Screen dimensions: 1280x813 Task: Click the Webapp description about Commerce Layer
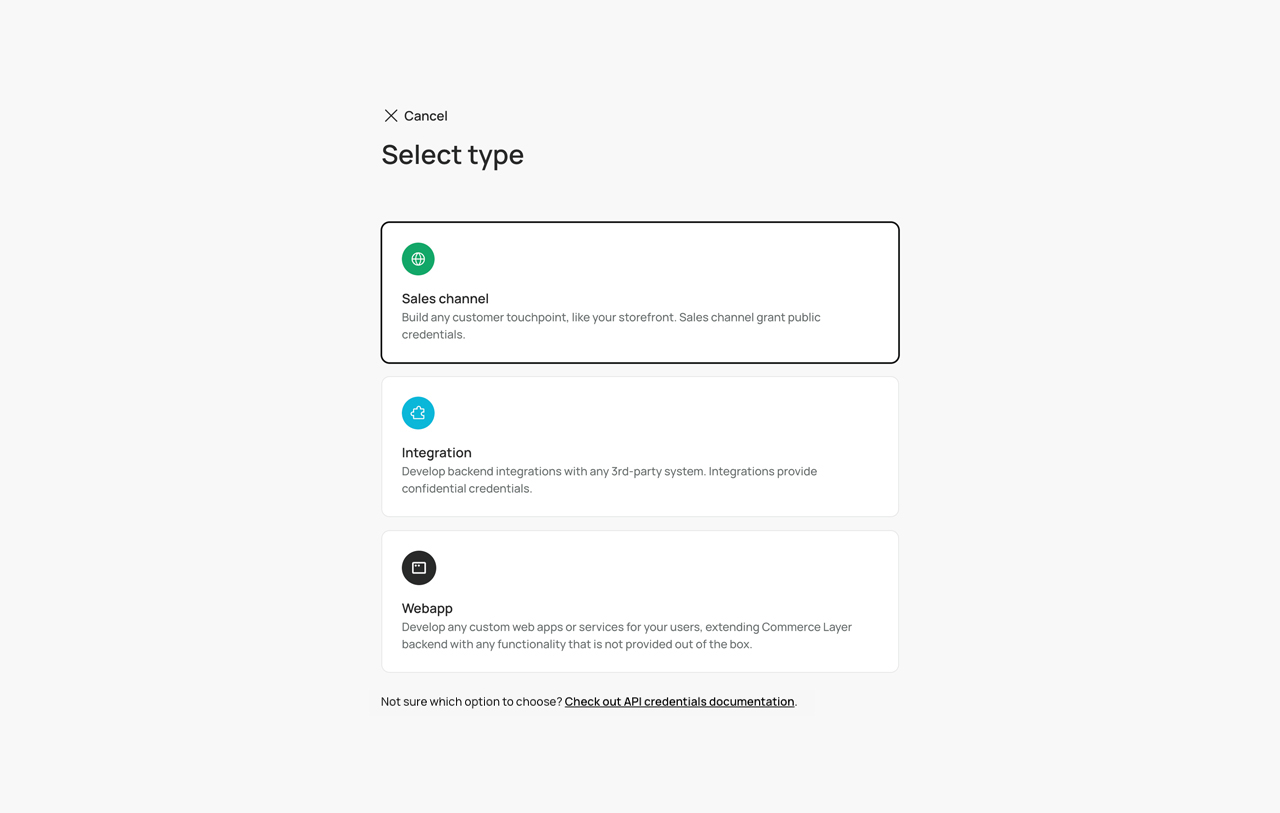(x=626, y=636)
